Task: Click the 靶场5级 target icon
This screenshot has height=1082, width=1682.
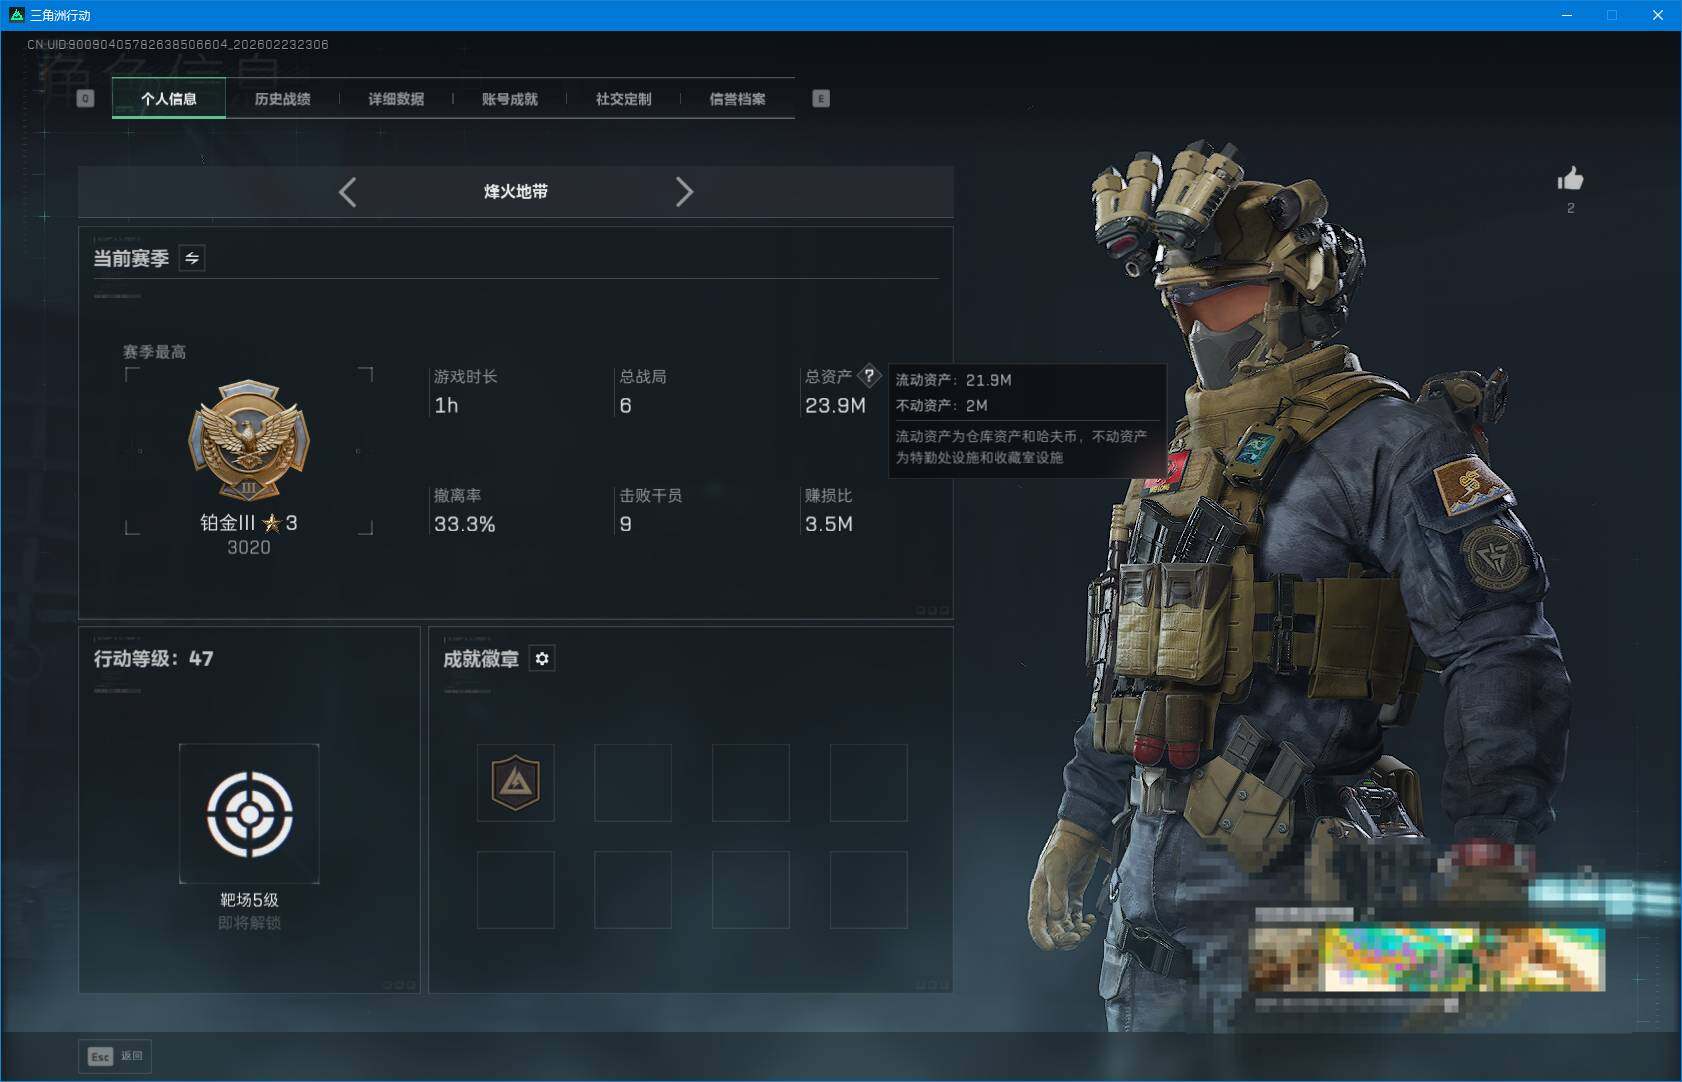Action: pyautogui.click(x=249, y=813)
